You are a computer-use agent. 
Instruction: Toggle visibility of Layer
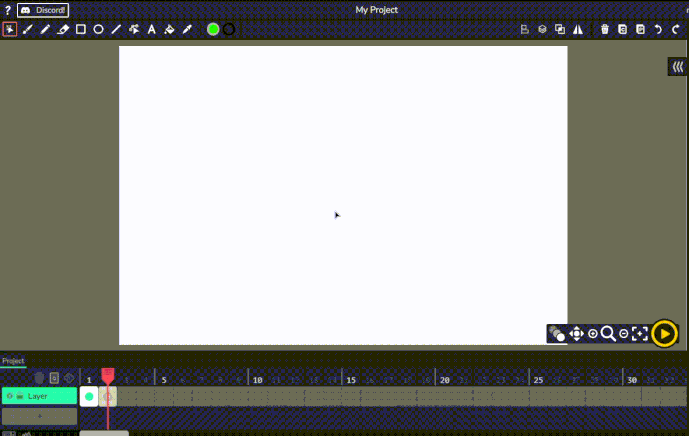[10, 396]
